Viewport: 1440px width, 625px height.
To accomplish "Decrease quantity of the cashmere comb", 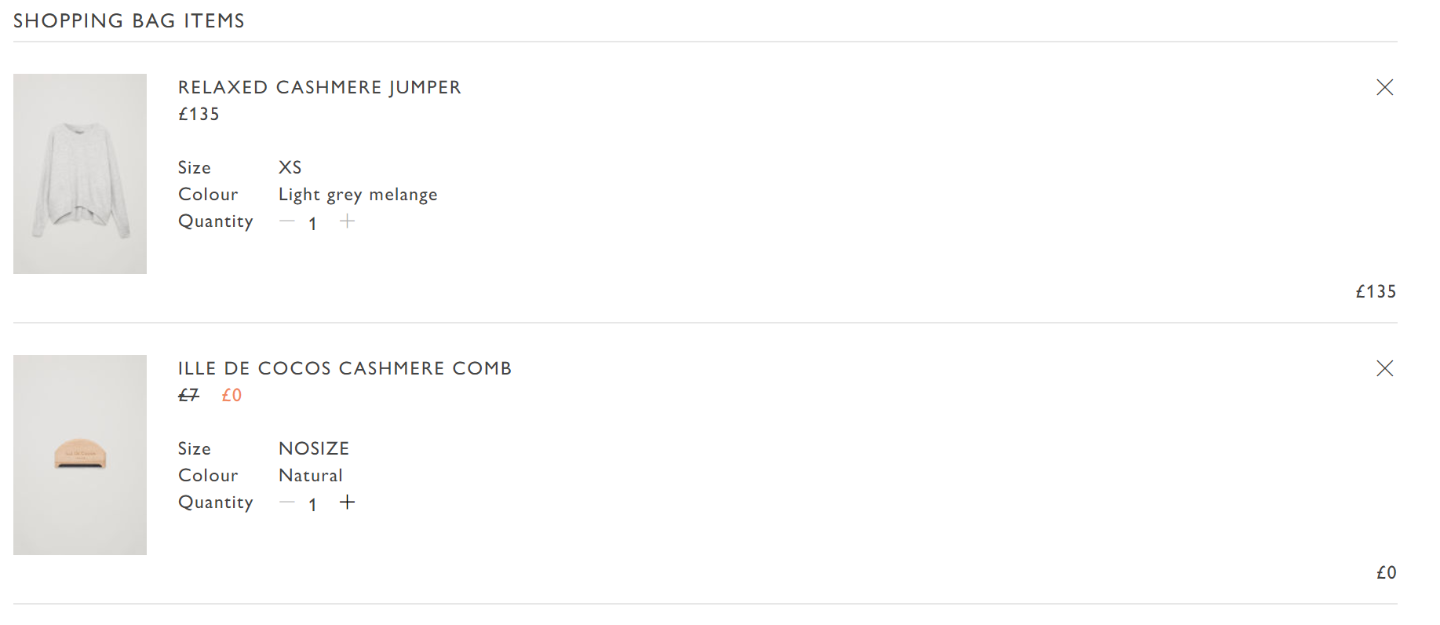I will (287, 502).
